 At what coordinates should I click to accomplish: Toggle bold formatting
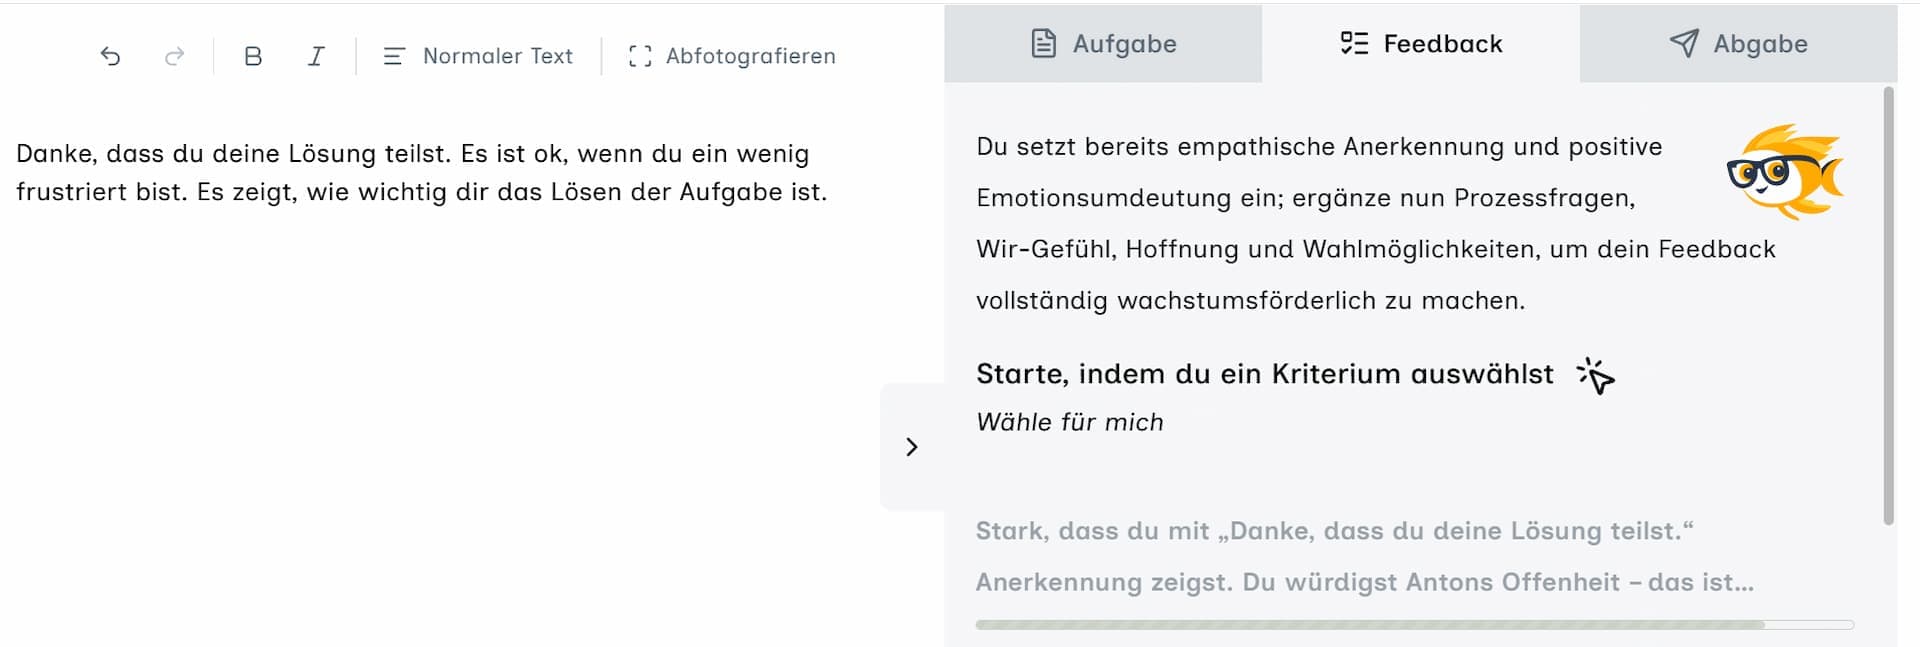pos(253,56)
